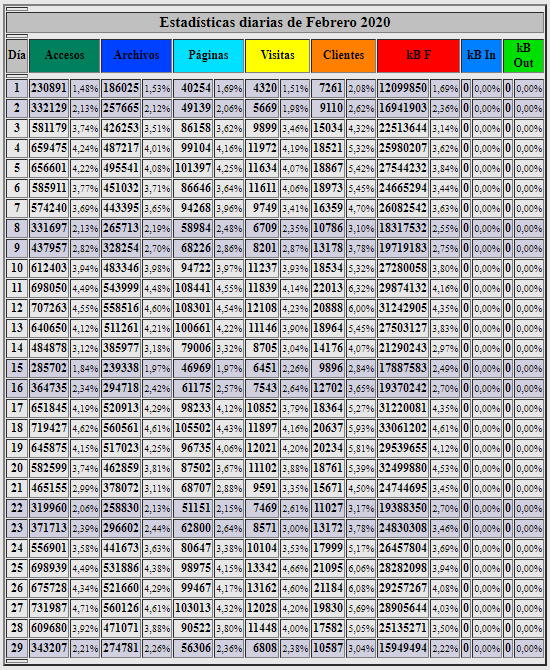Click Archivos value 560561 for day 18
The width and height of the screenshot is (550, 670).
tap(121, 428)
